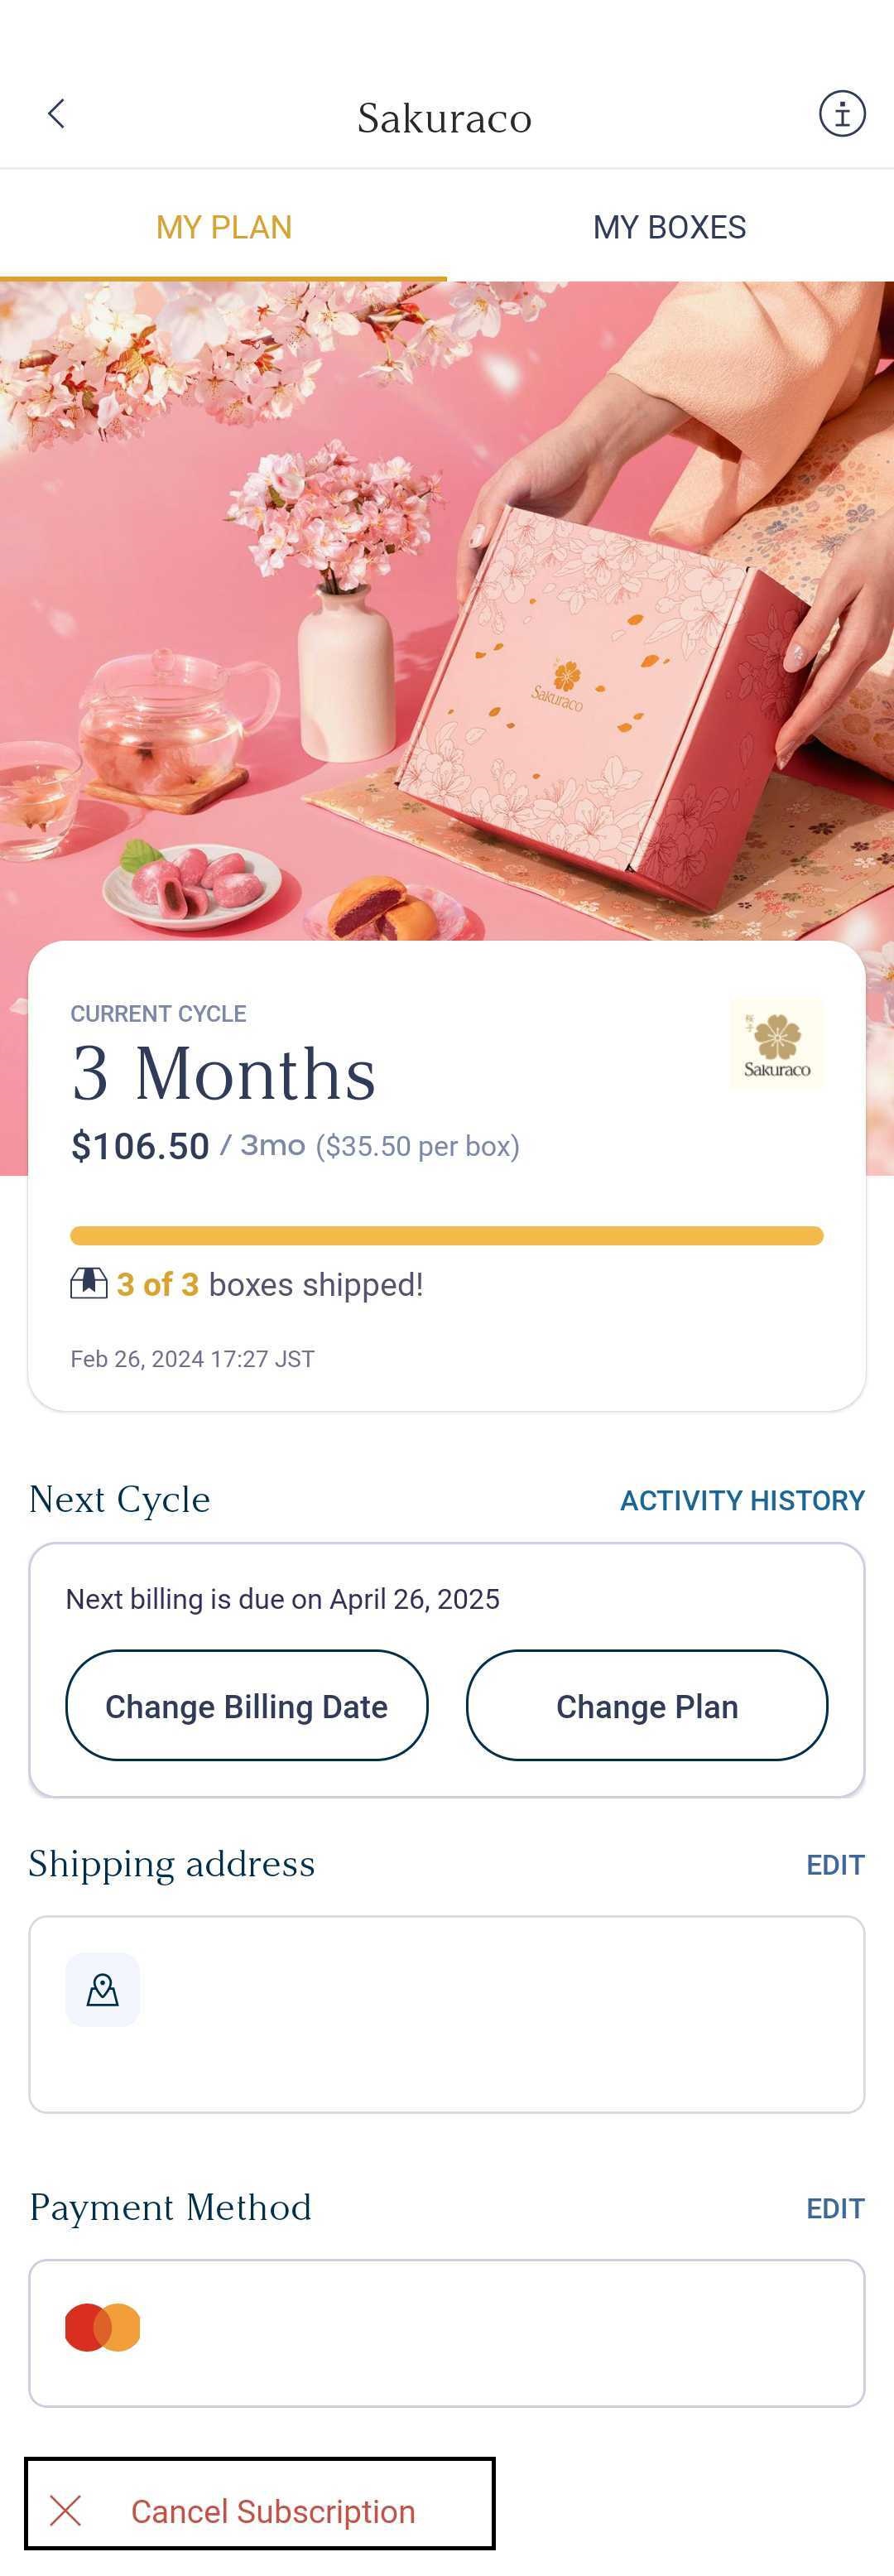Tap the Sakuraco flower logo thumbnail

(777, 1044)
